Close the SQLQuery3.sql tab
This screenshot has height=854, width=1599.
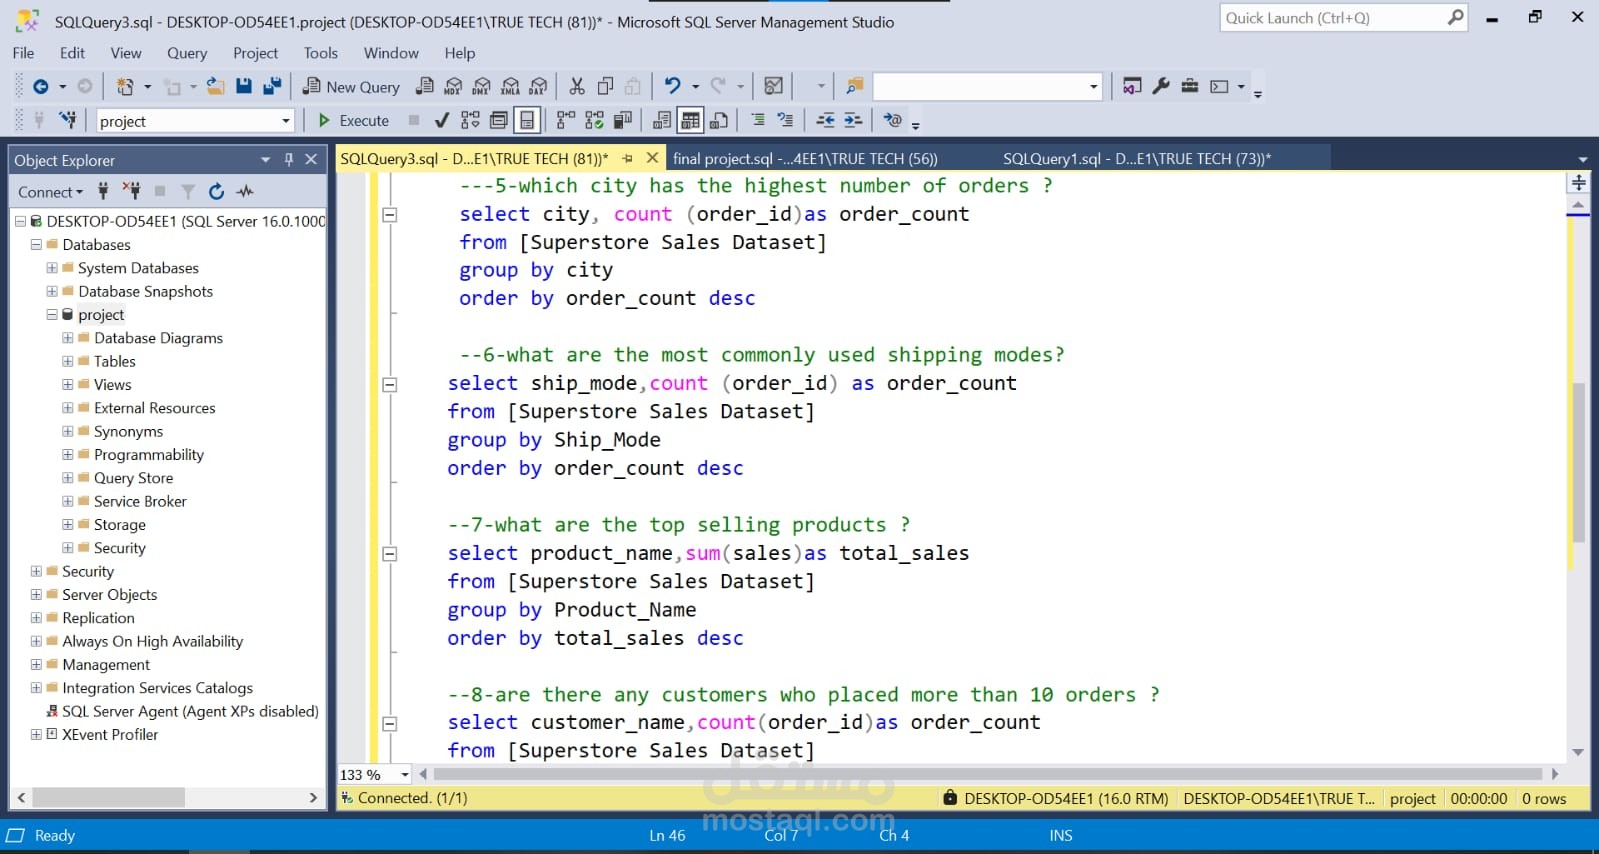[652, 158]
